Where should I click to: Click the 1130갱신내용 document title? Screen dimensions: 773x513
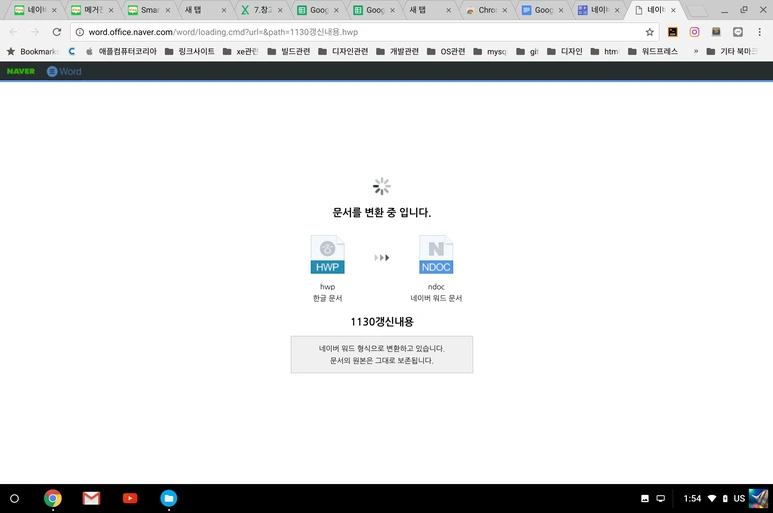(382, 322)
